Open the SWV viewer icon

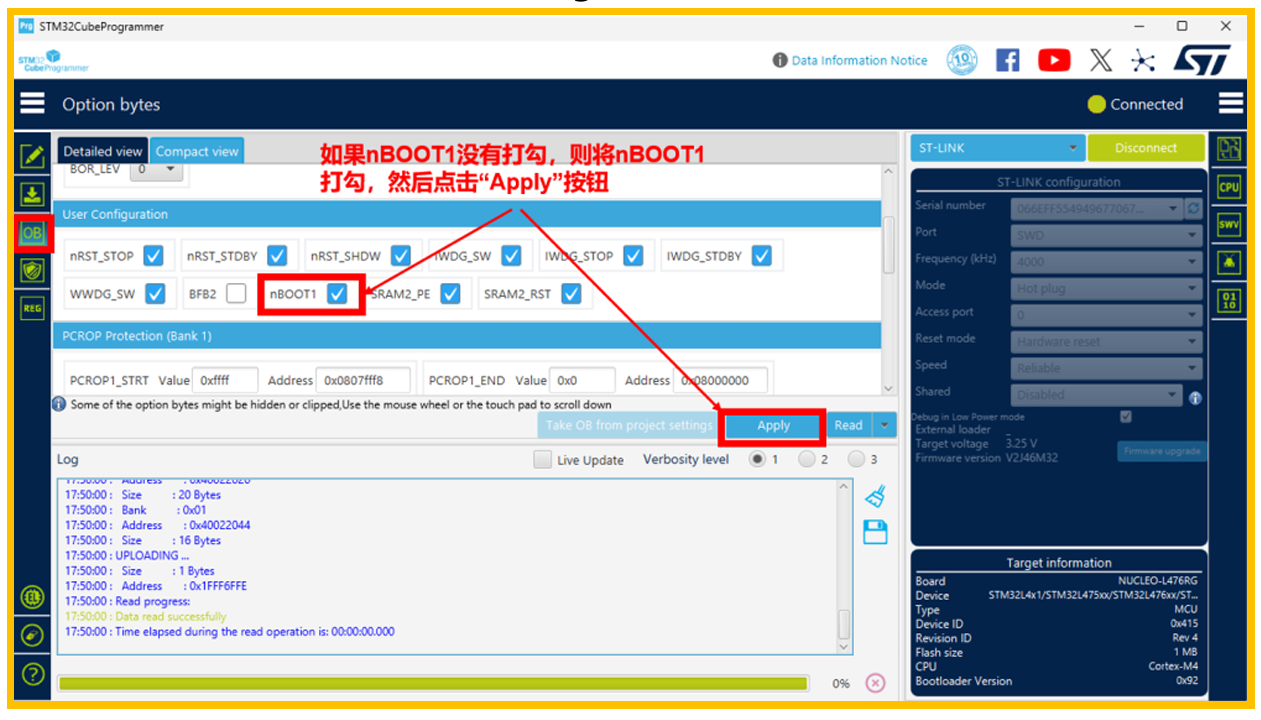[x=1229, y=225]
